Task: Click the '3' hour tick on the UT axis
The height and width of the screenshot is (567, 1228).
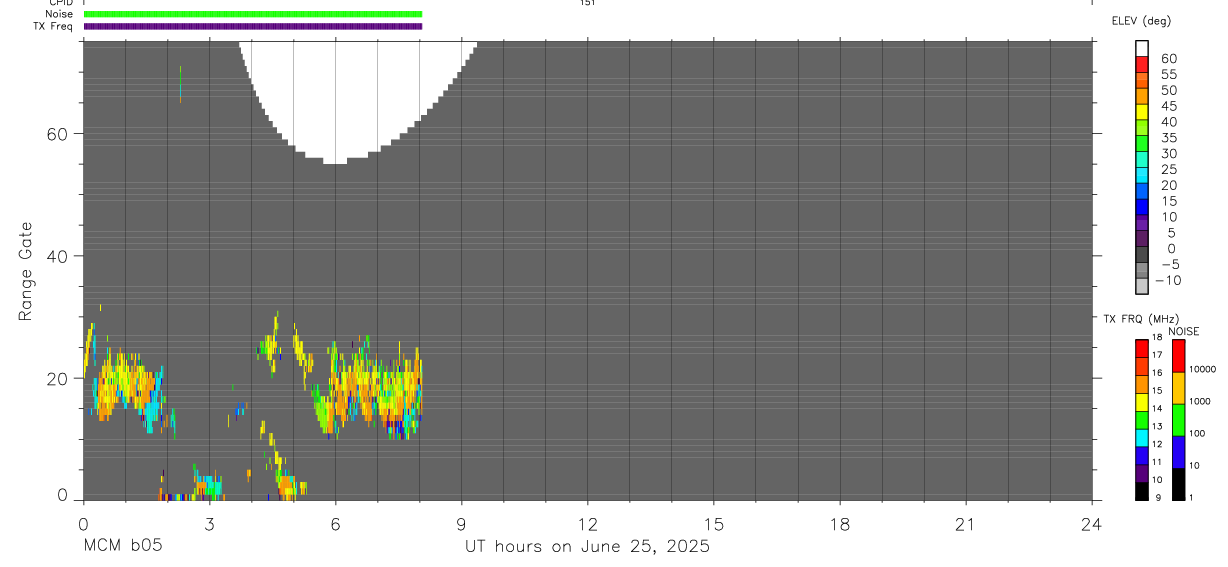Action: [209, 524]
